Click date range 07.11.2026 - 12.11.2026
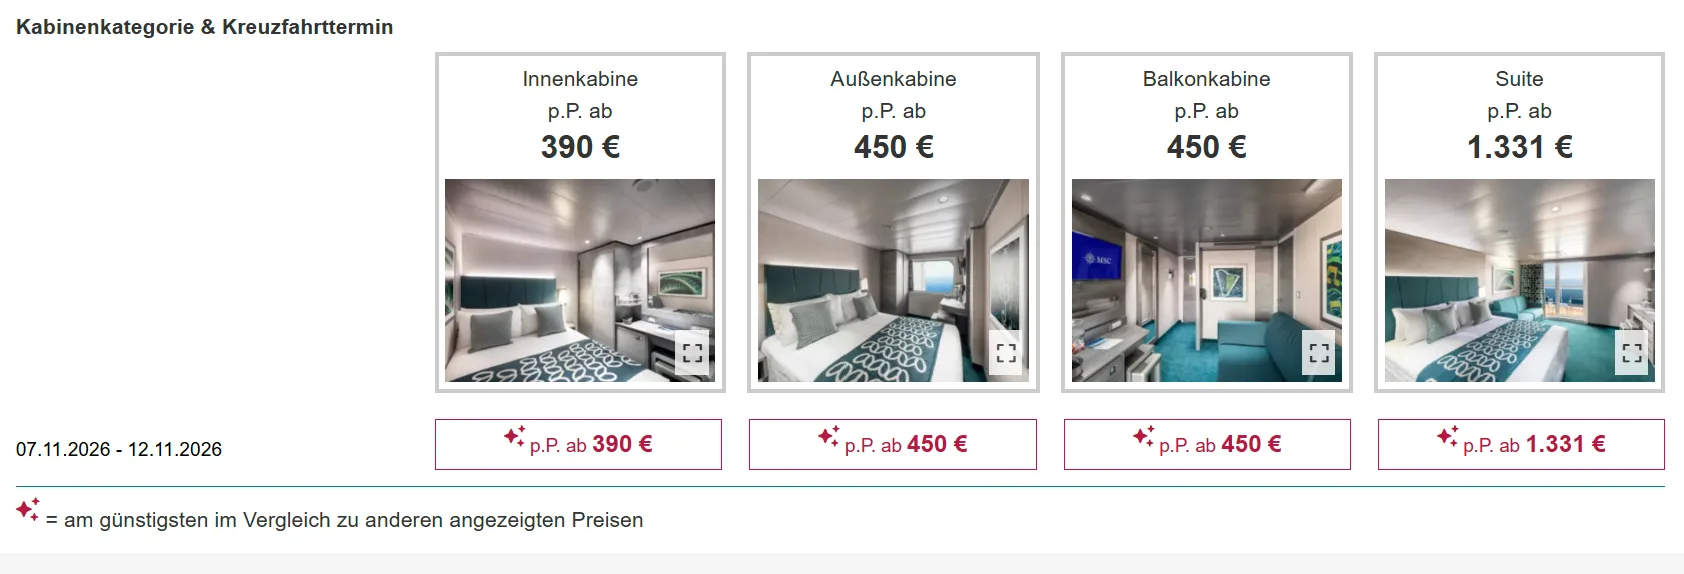The height and width of the screenshot is (574, 1684). coord(119,449)
